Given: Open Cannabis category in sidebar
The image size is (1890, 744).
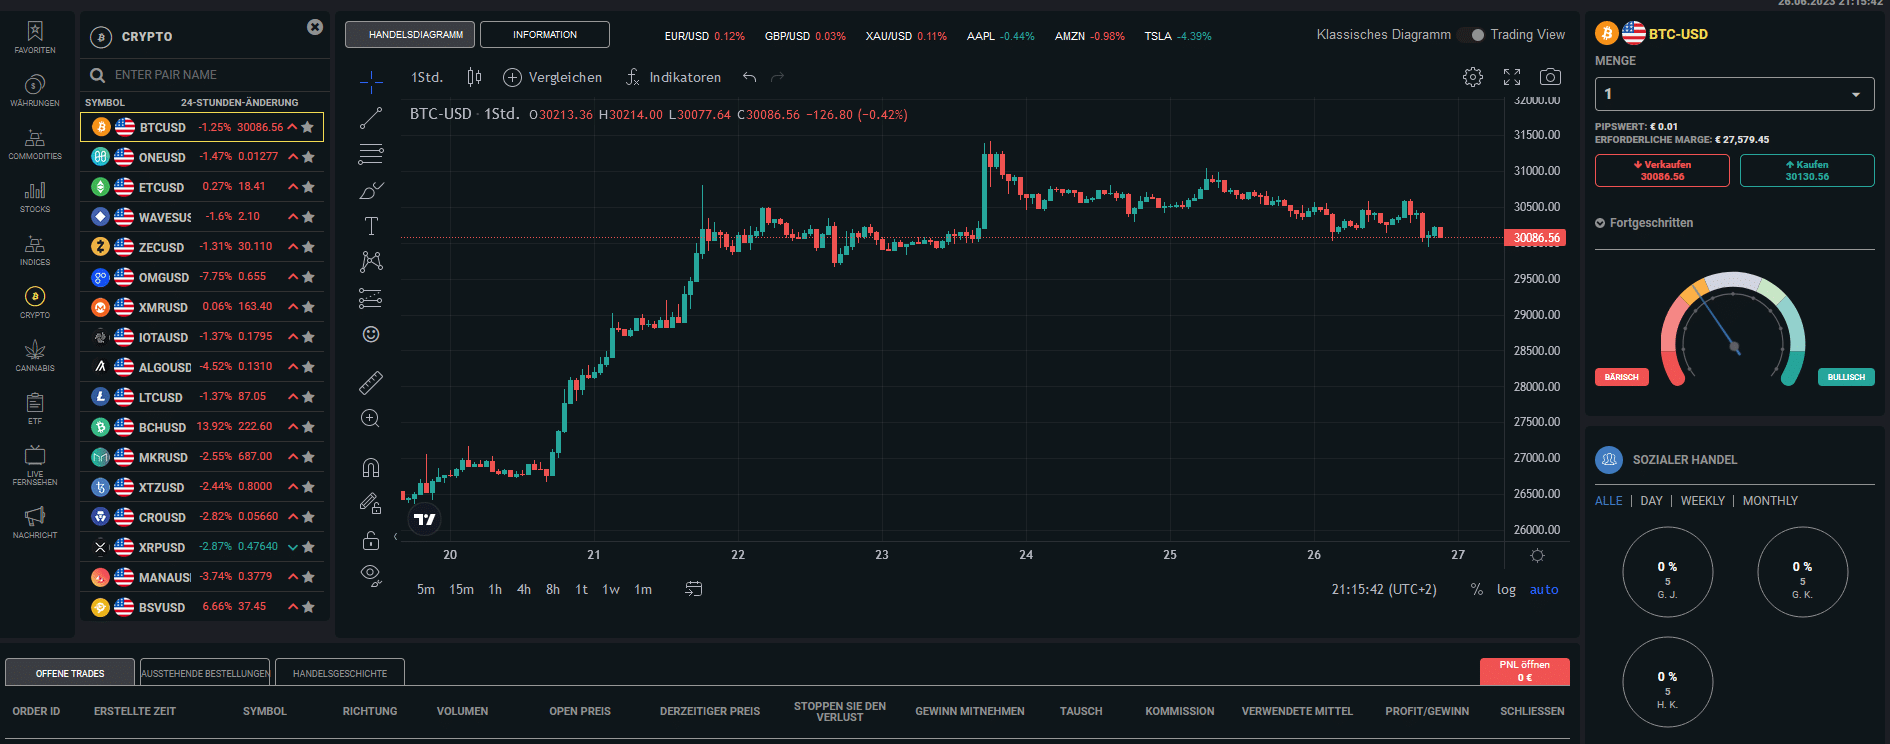Looking at the screenshot, I should click(35, 356).
